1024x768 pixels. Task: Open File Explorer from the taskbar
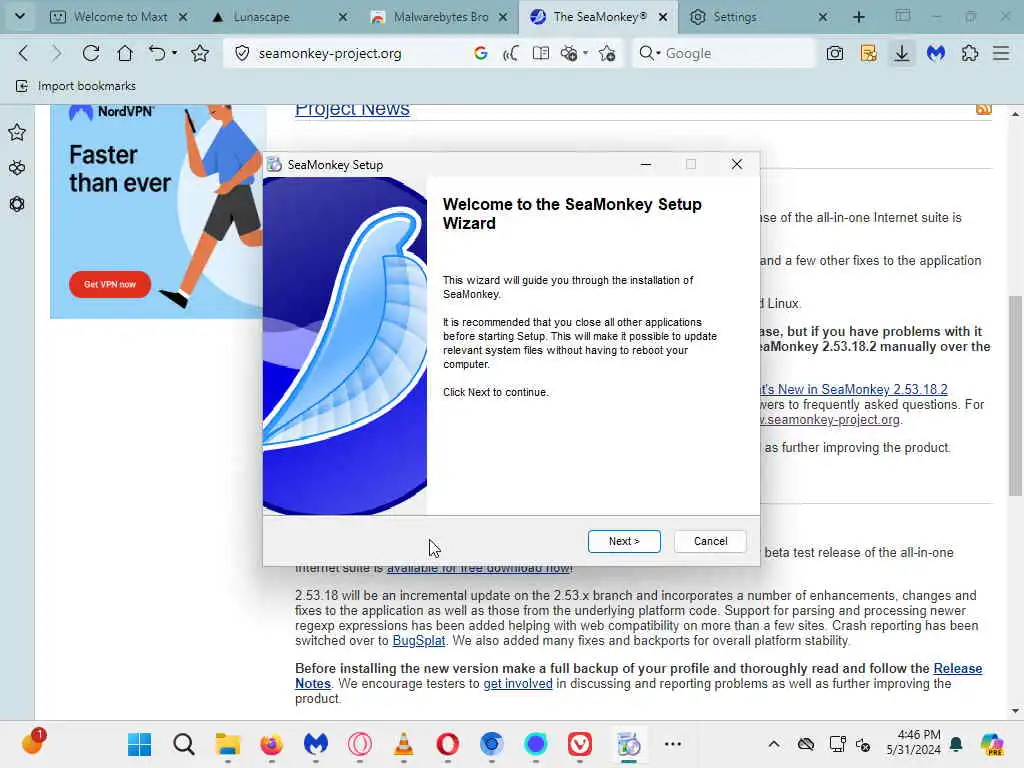pyautogui.click(x=228, y=744)
